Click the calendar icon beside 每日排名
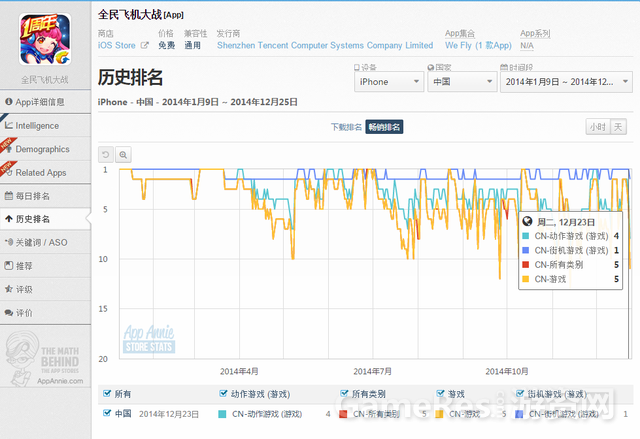This screenshot has width=640, height=439. pos(9,195)
